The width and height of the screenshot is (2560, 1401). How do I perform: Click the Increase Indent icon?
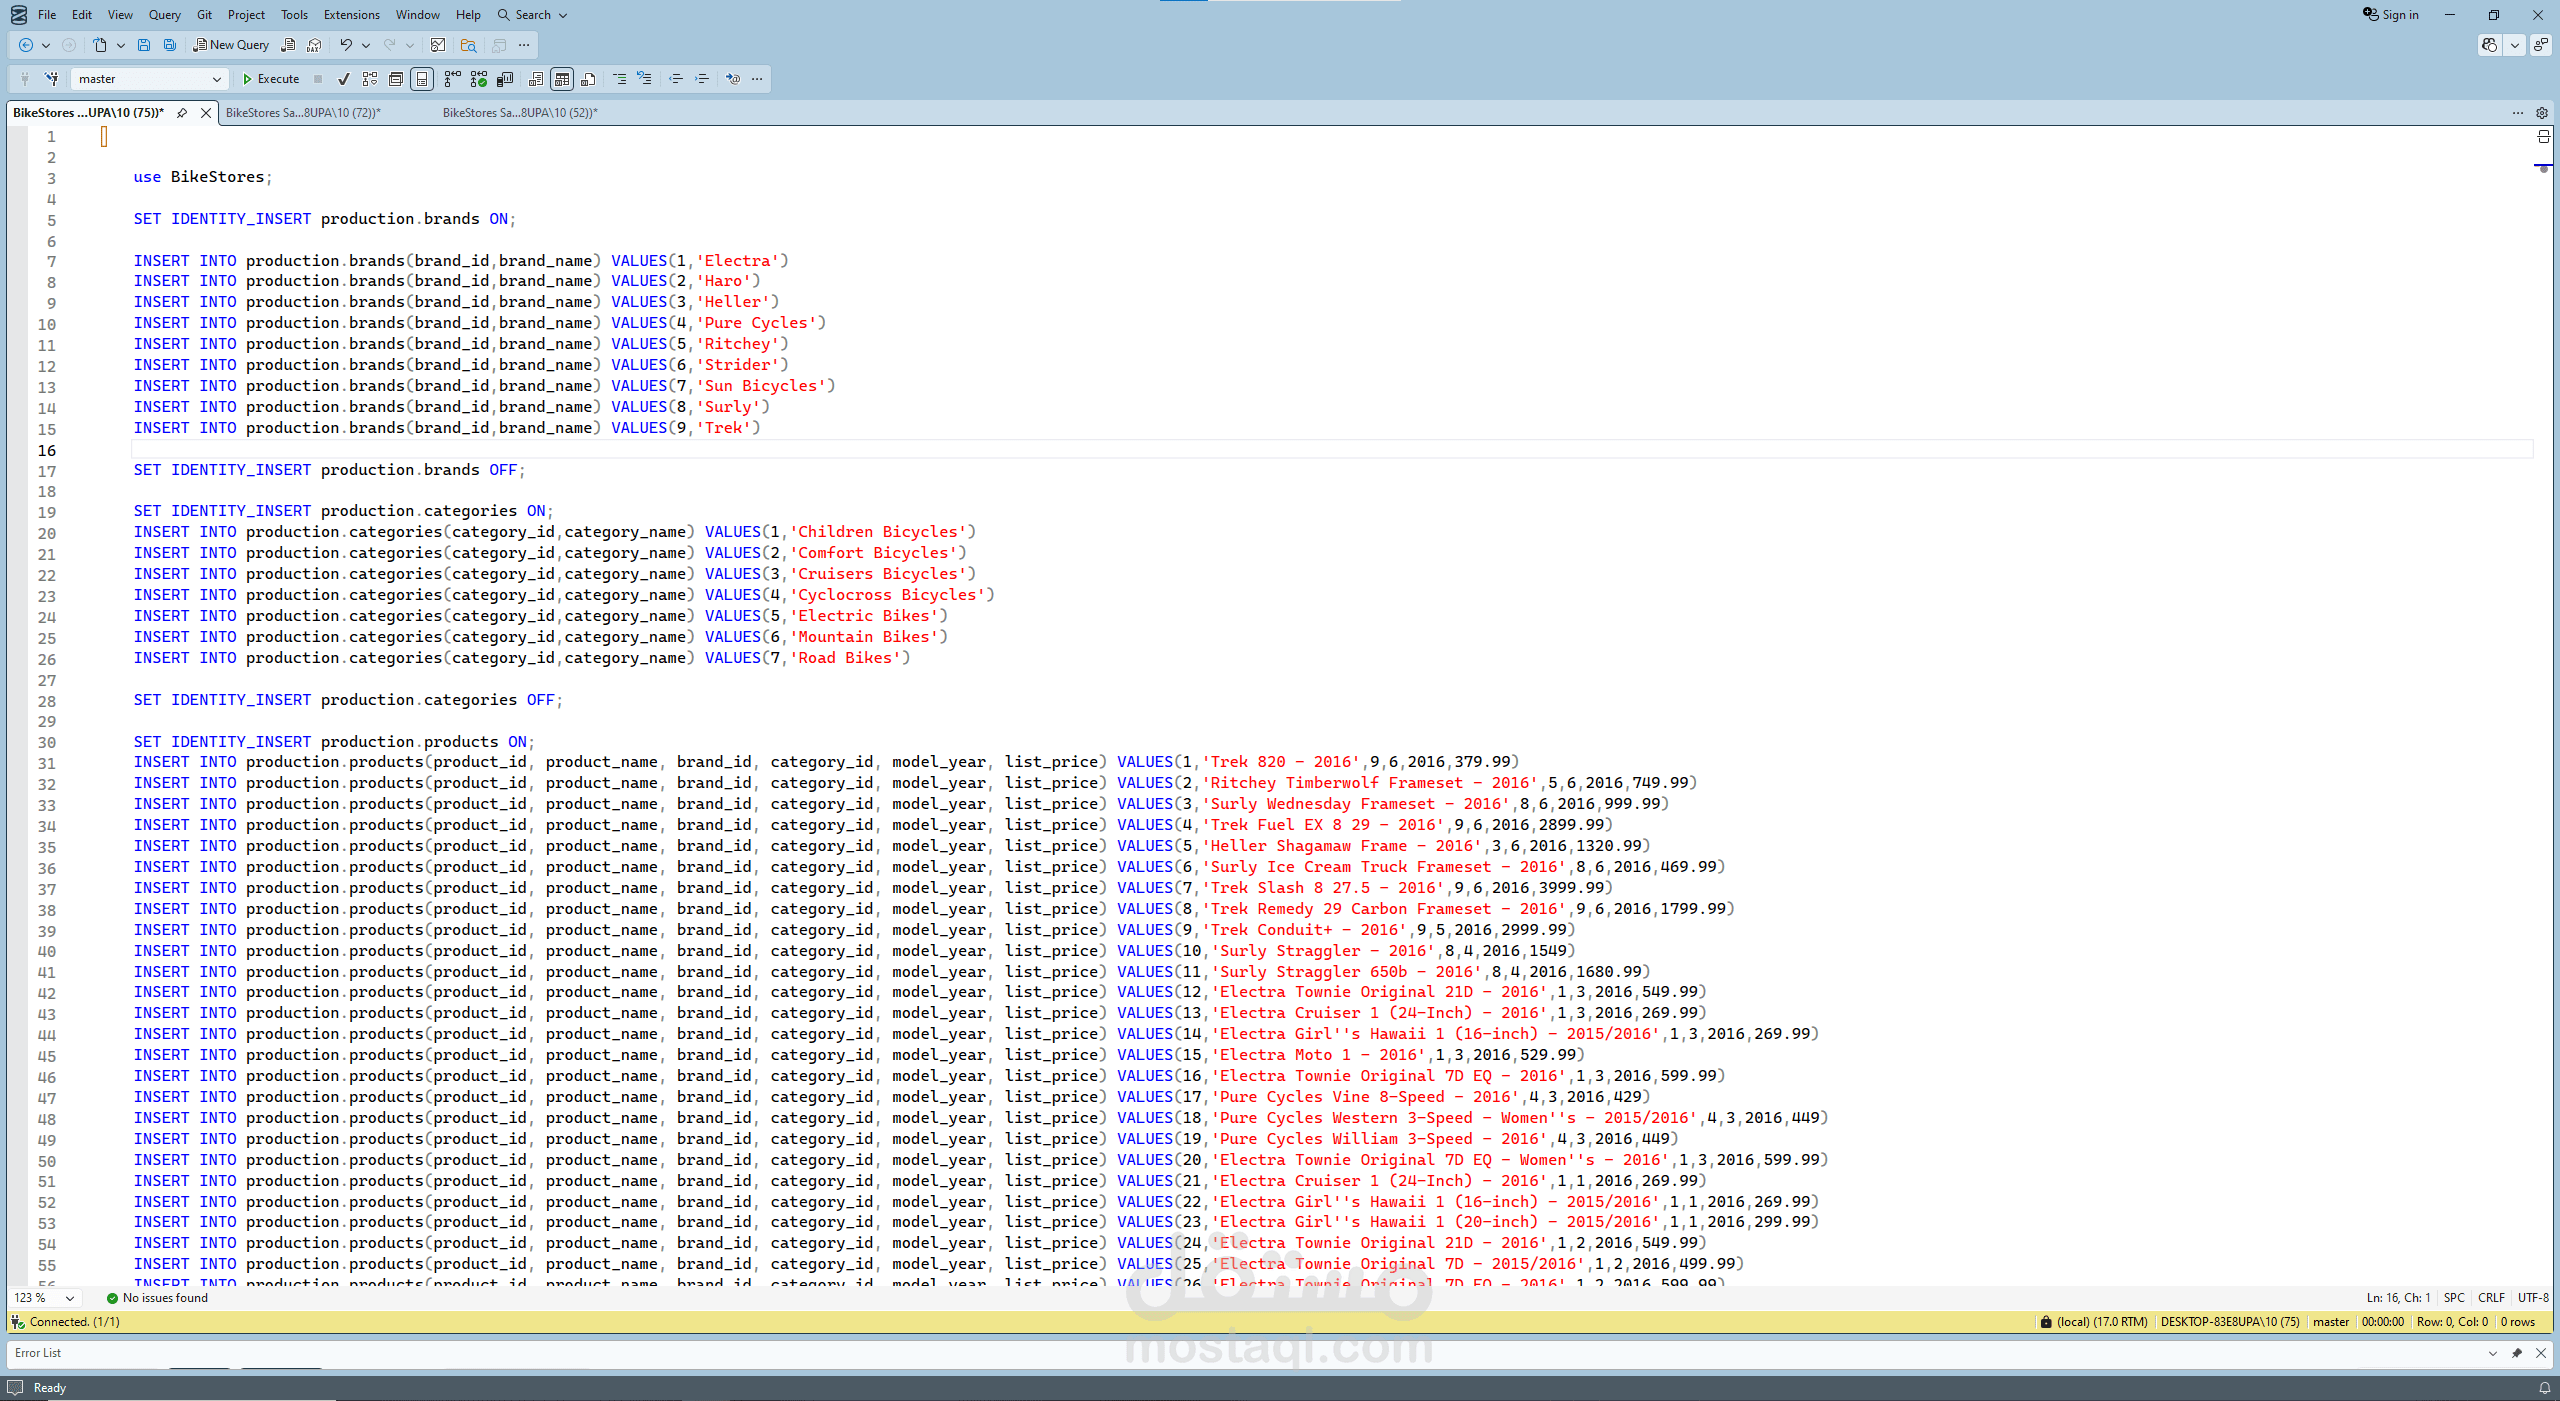(x=702, y=79)
